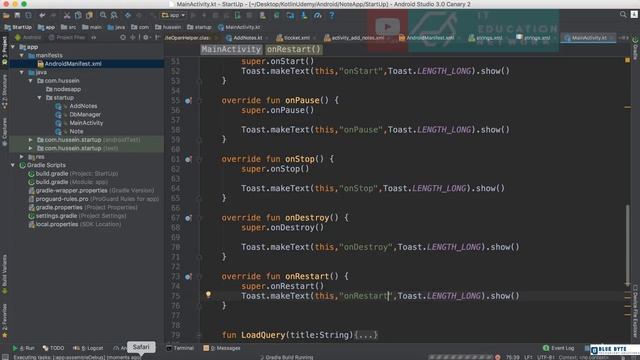
Task: Click the project panel settings gear
Action: [x=146, y=37]
